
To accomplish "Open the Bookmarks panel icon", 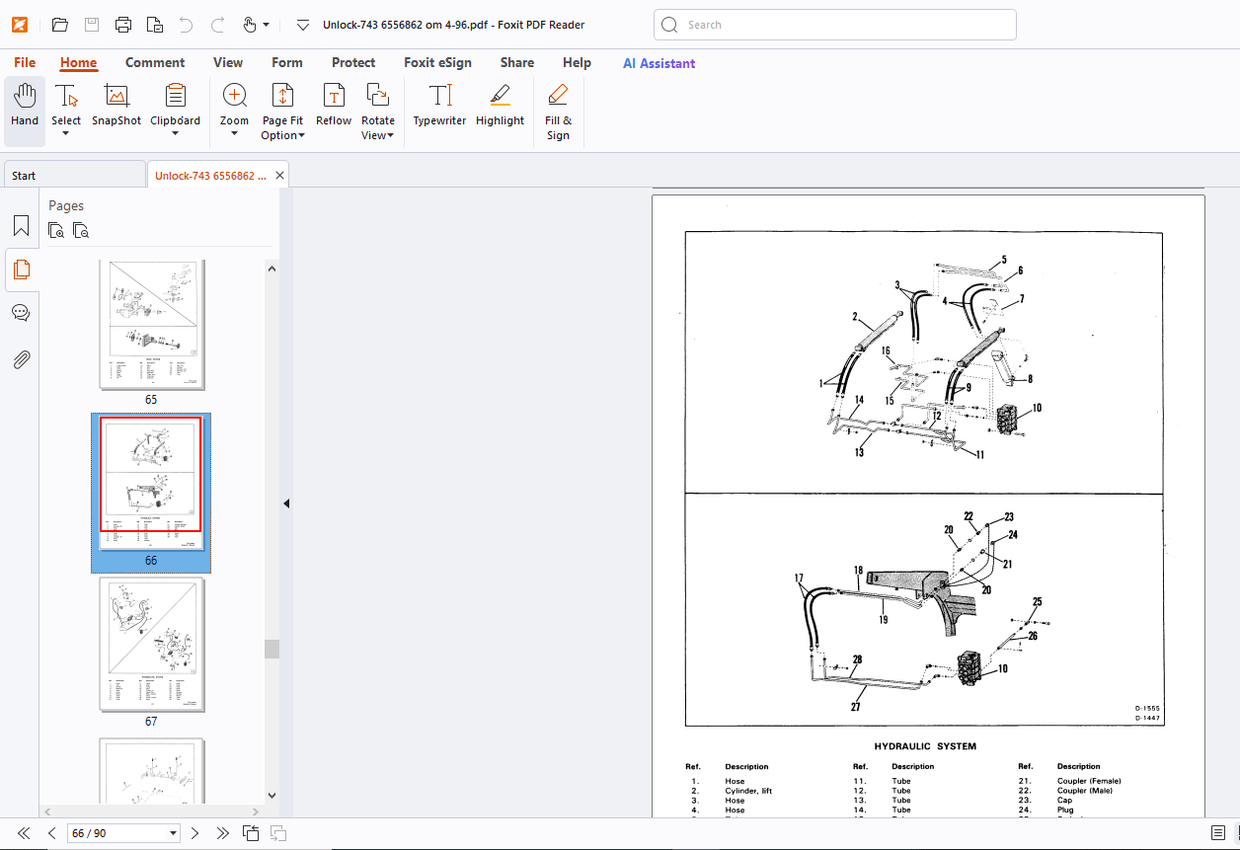I will point(21,226).
